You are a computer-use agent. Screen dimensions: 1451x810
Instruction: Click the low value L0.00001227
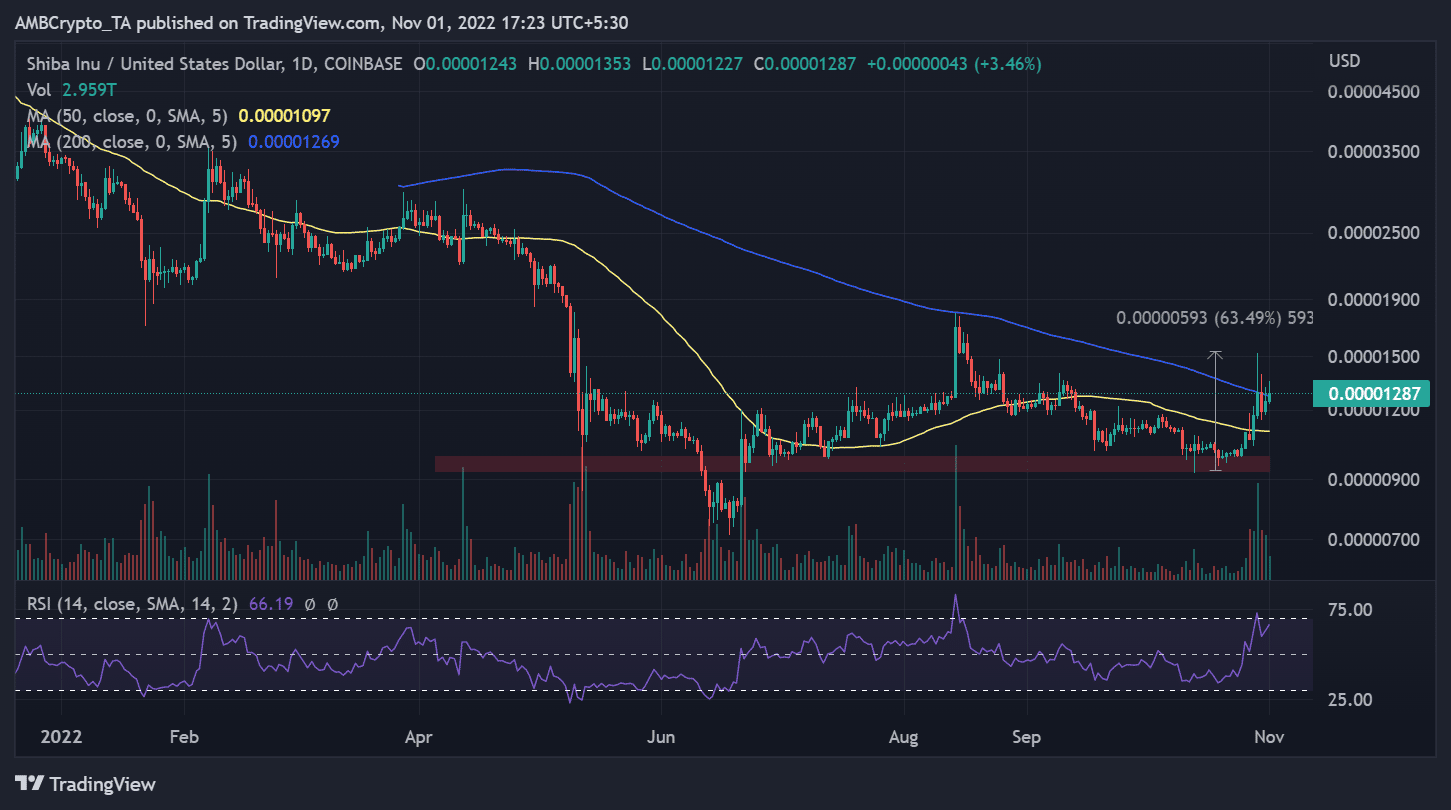[x=694, y=64]
